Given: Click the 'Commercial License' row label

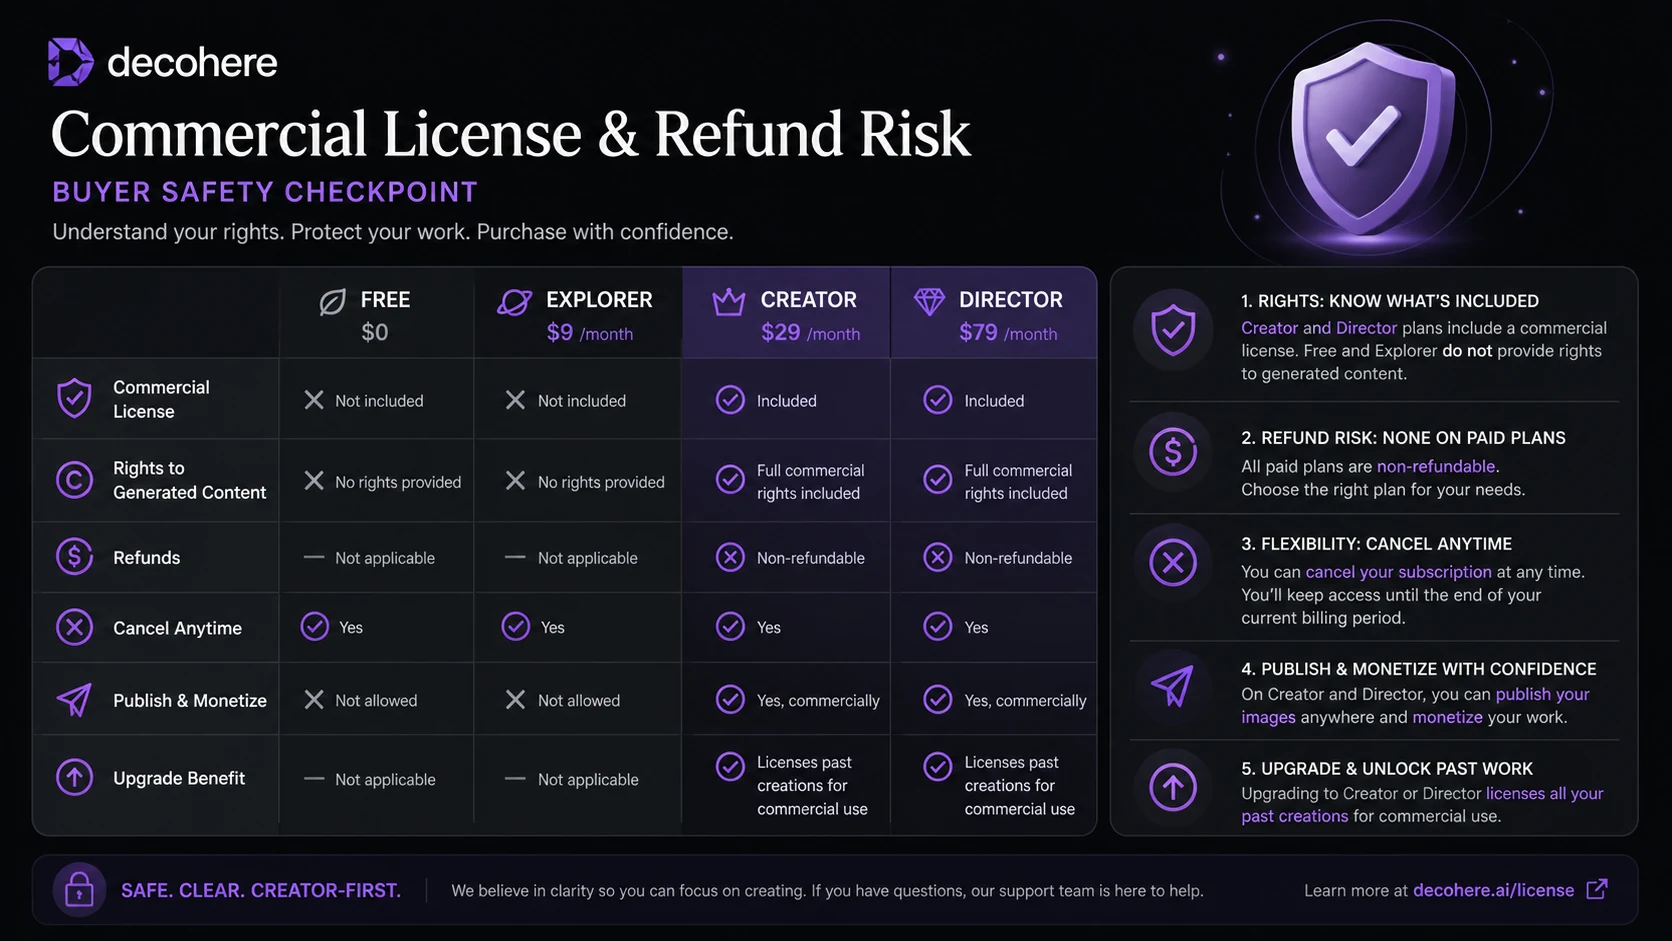Looking at the screenshot, I should (161, 399).
